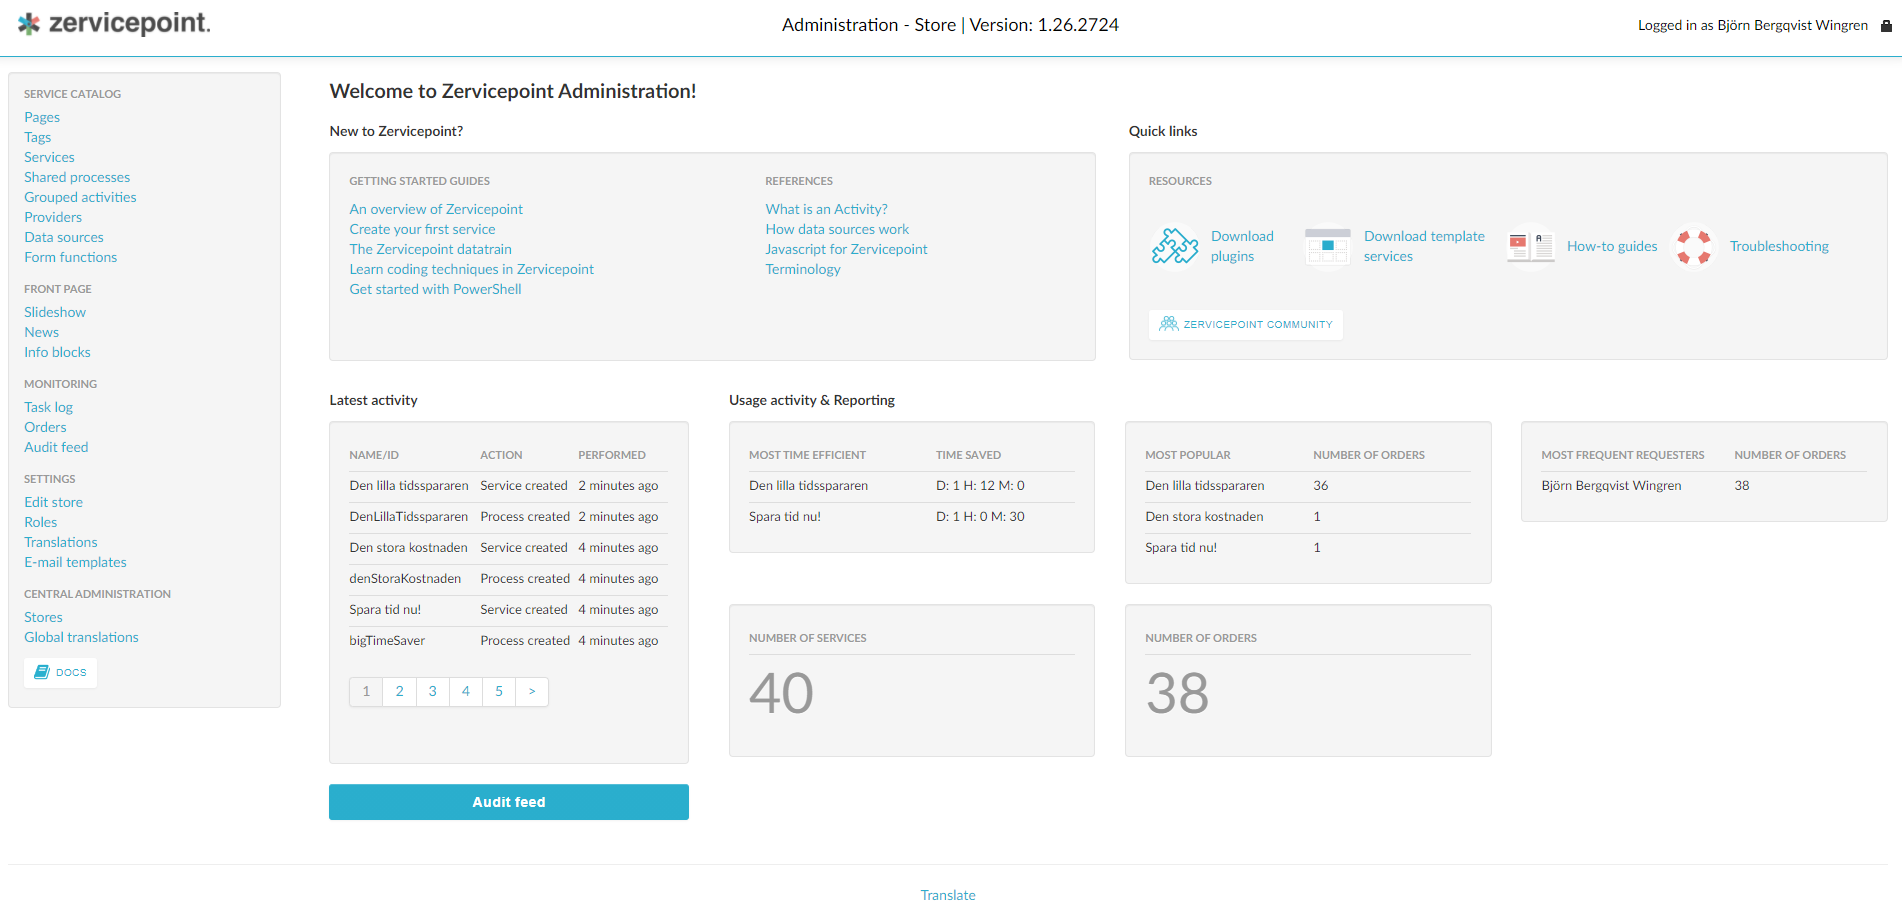The width and height of the screenshot is (1902, 916).
Task: Click Den stora kostnaden in Most Popular
Action: pos(1204,516)
